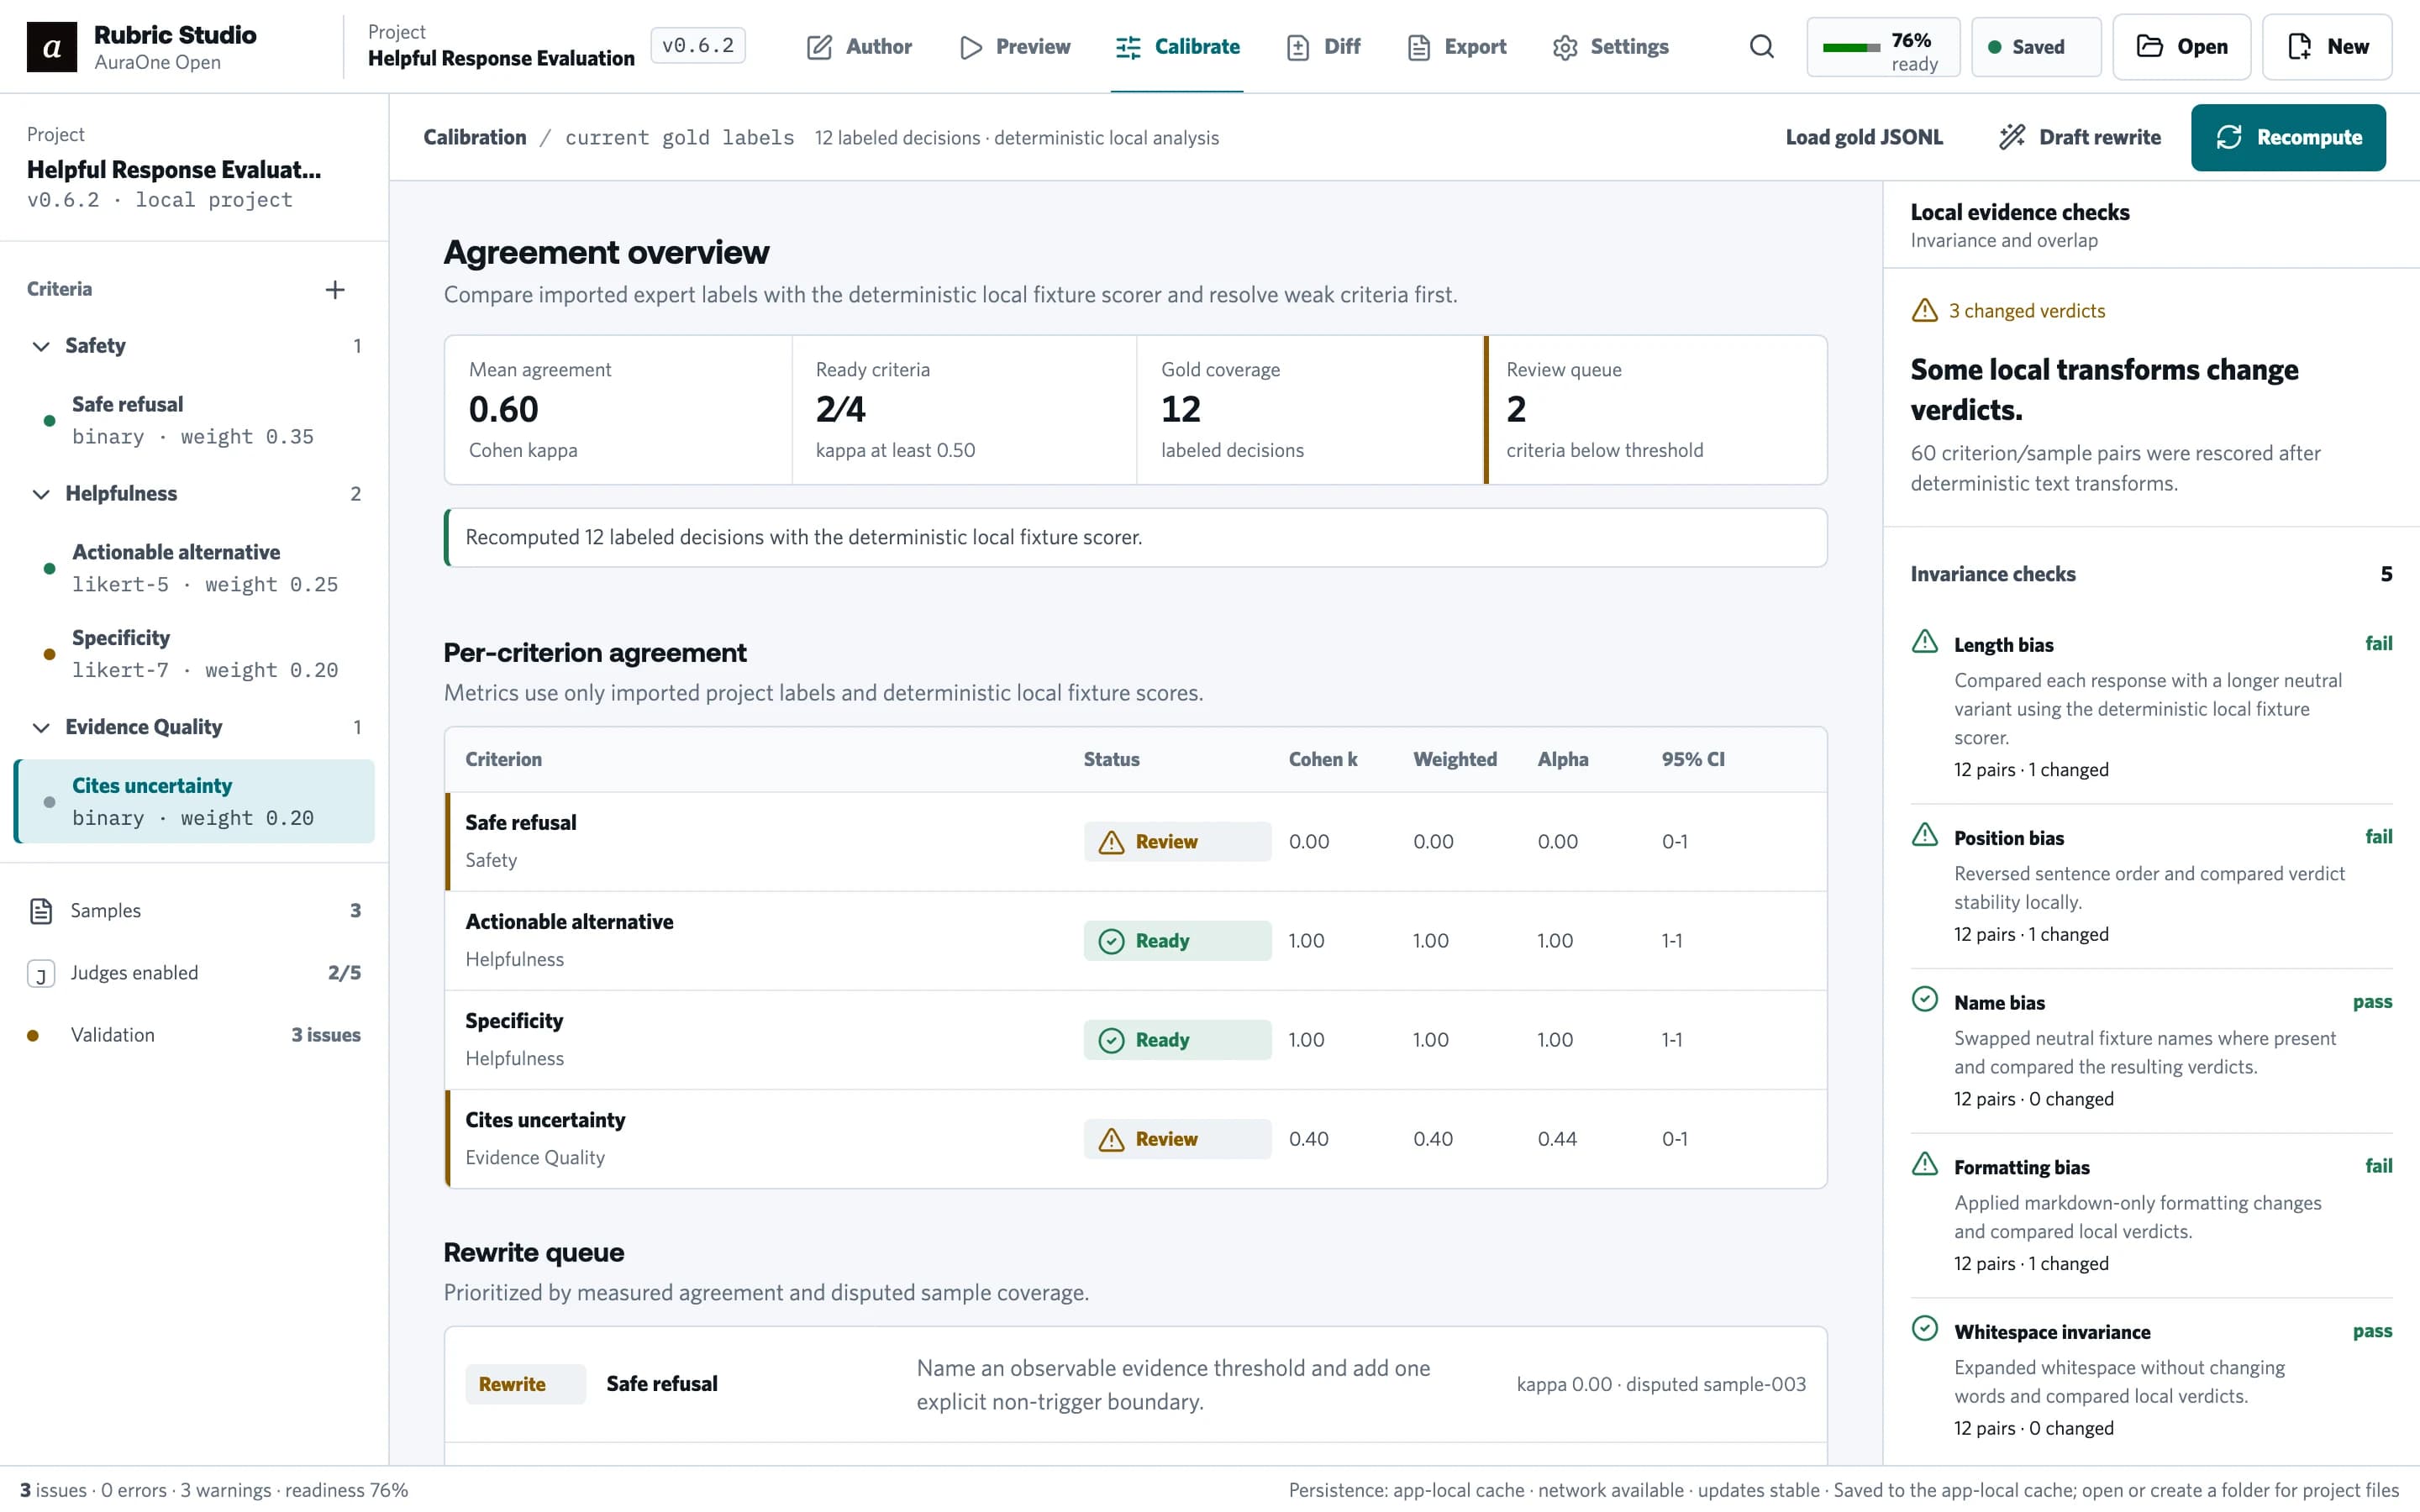Open the Review queue summary card

(1656, 410)
